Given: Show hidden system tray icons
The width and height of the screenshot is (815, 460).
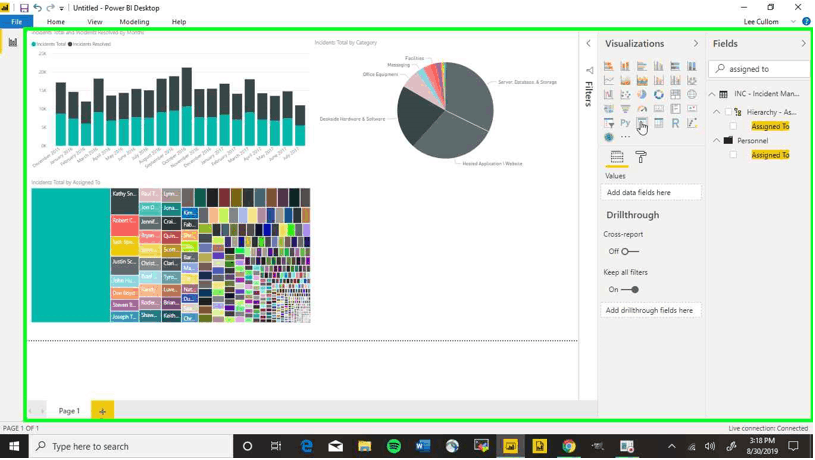Looking at the screenshot, I should click(x=672, y=446).
